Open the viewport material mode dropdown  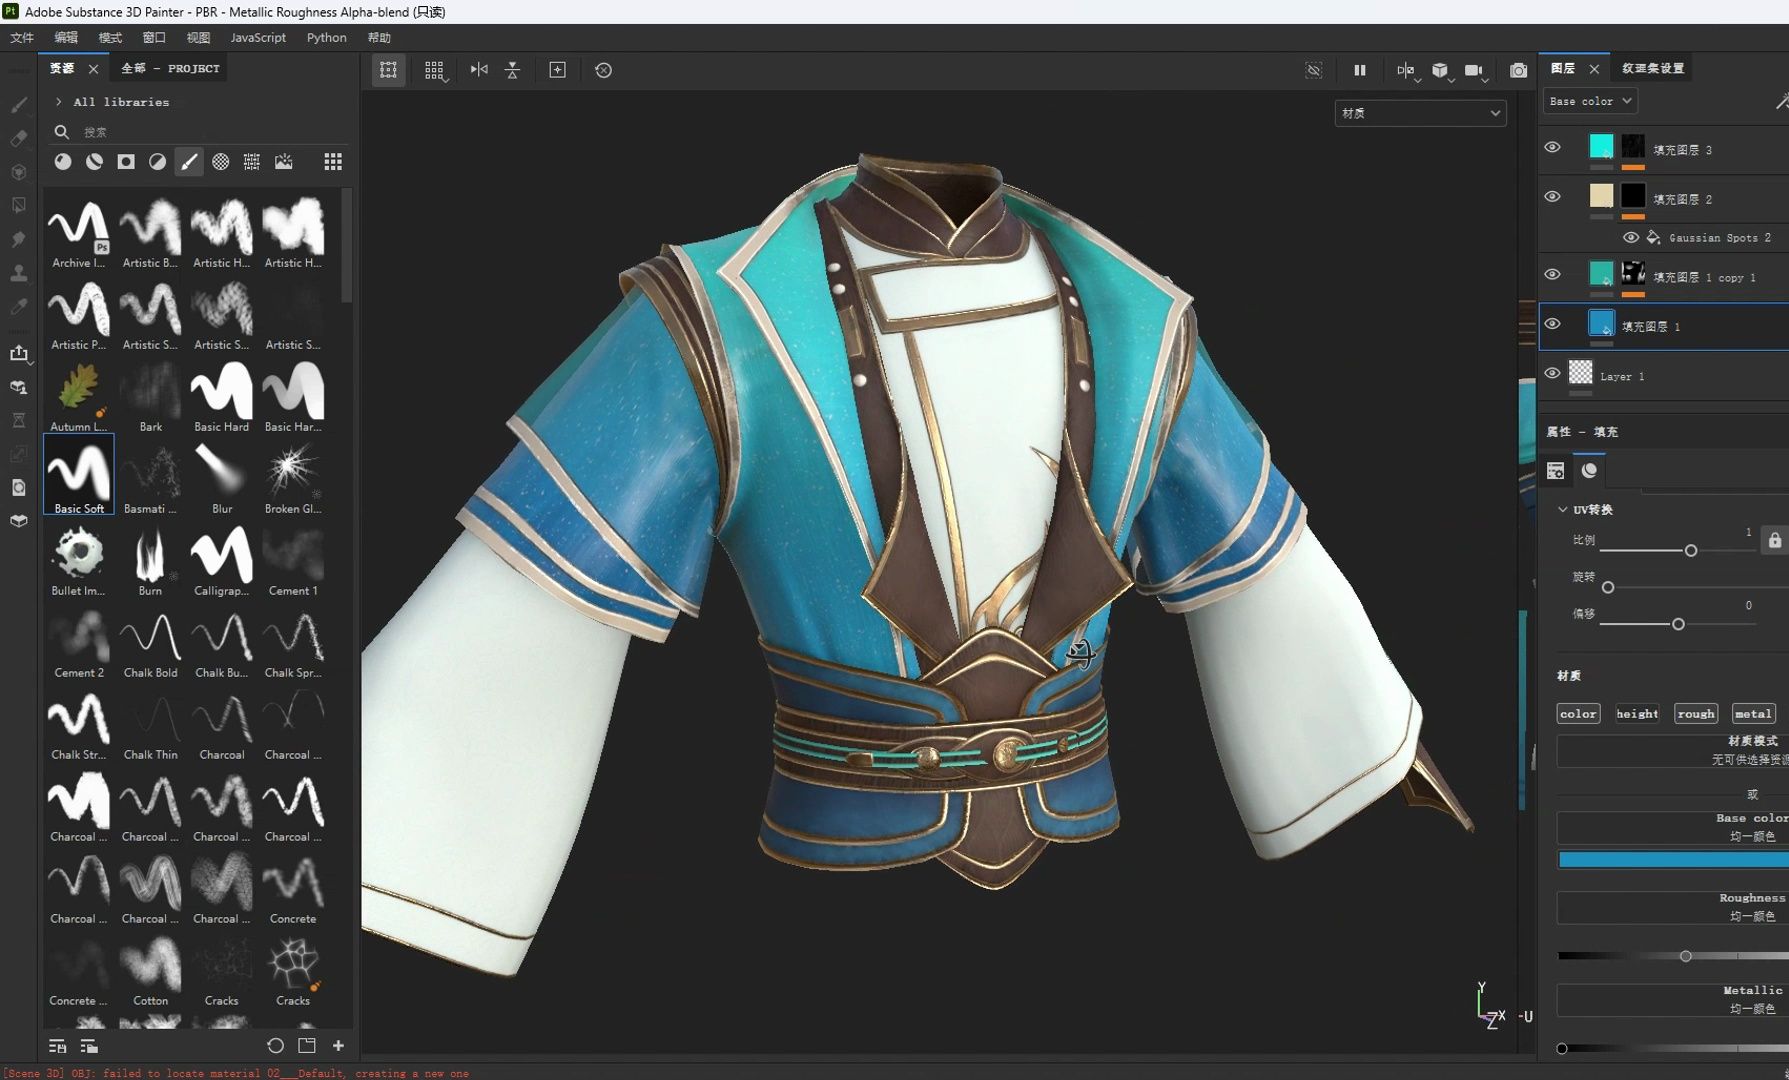click(1420, 113)
